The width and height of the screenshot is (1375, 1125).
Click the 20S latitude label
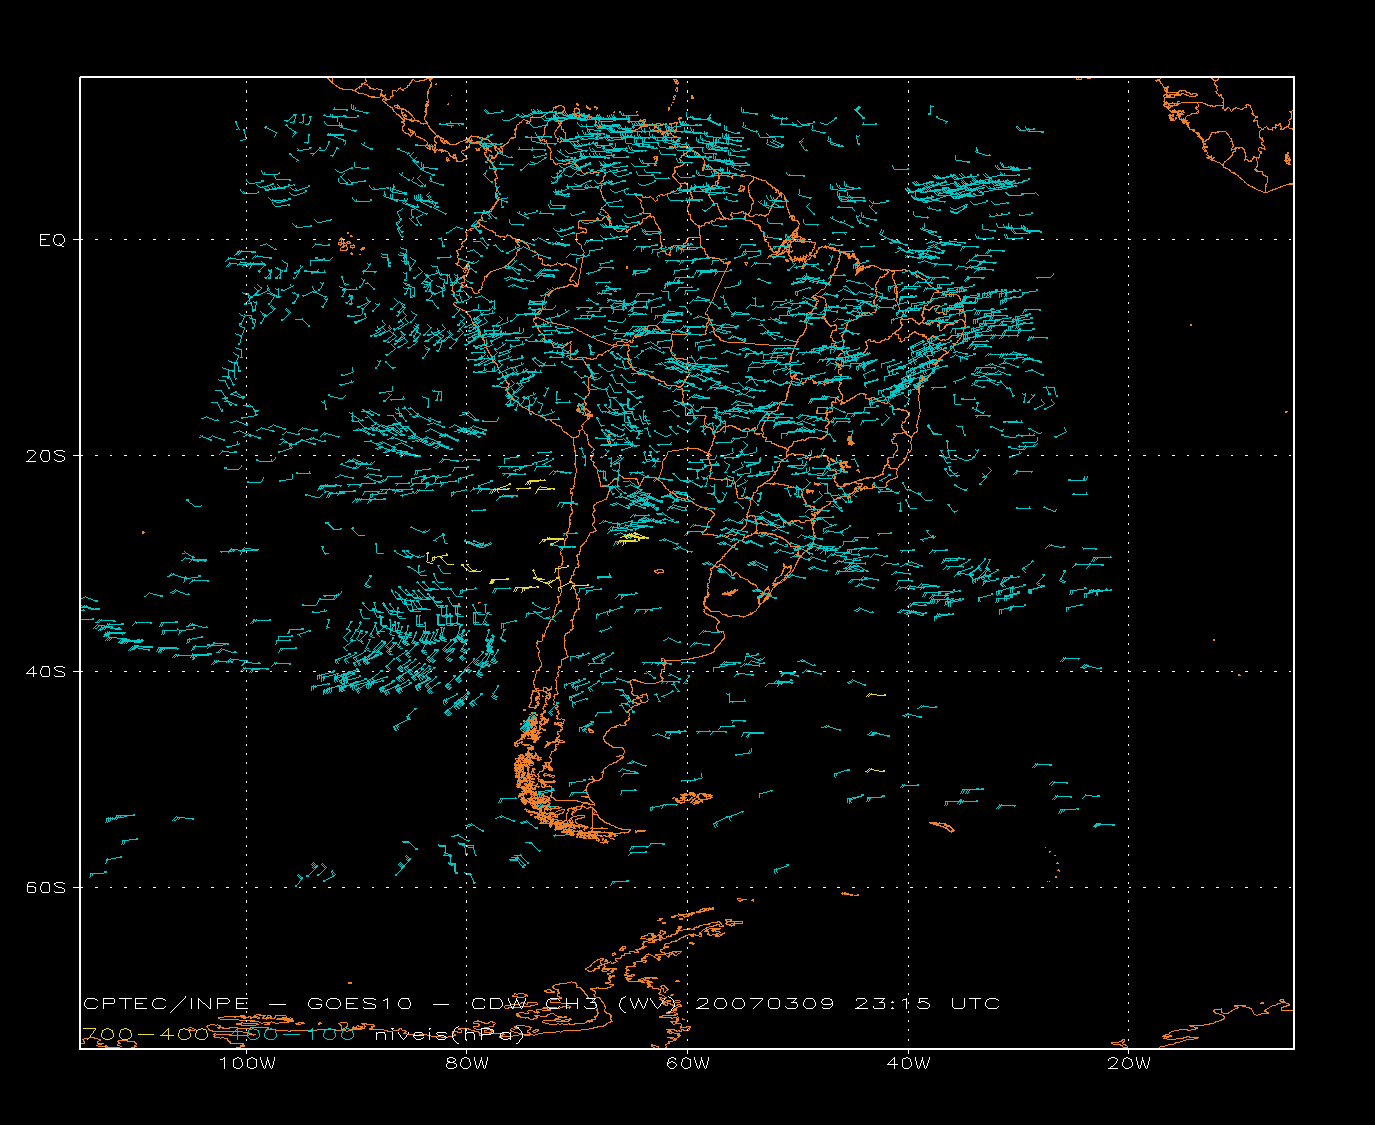click(45, 456)
